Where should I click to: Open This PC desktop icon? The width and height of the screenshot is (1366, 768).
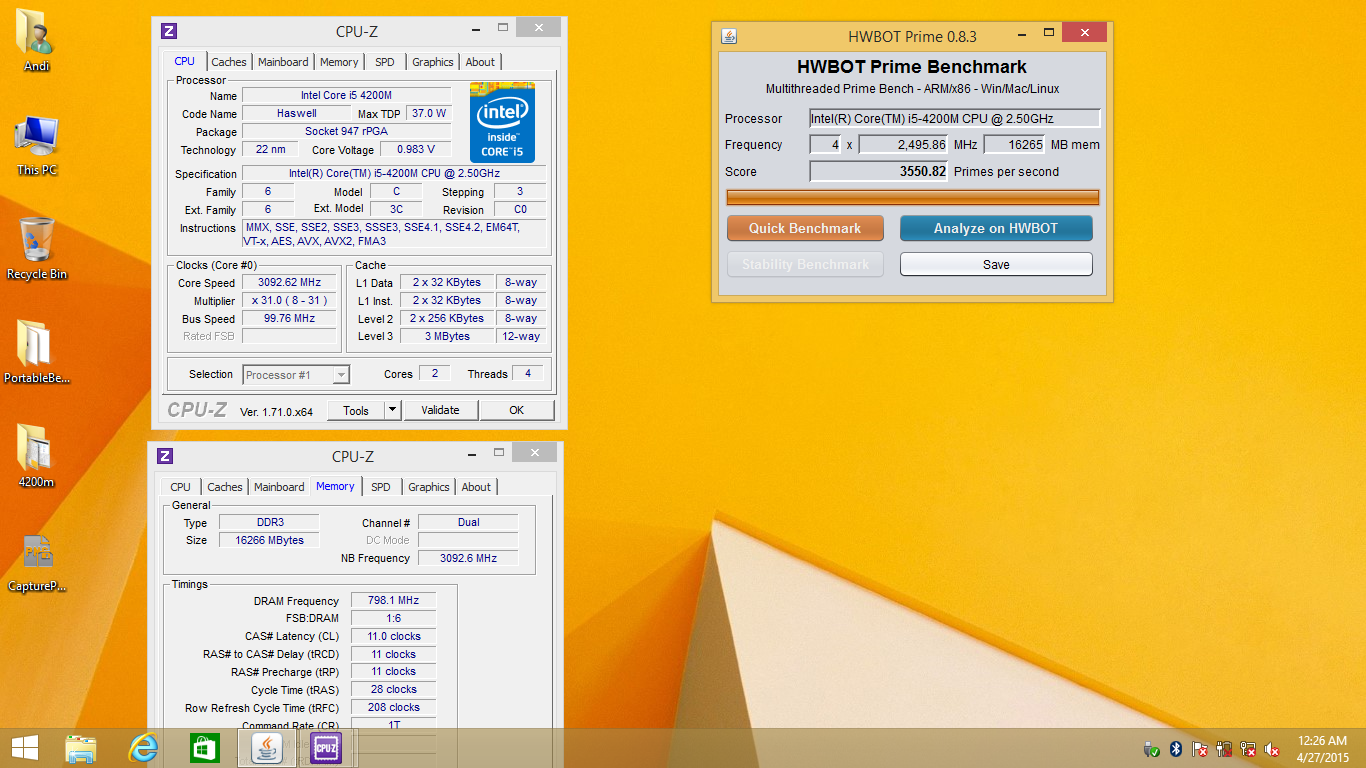point(36,145)
